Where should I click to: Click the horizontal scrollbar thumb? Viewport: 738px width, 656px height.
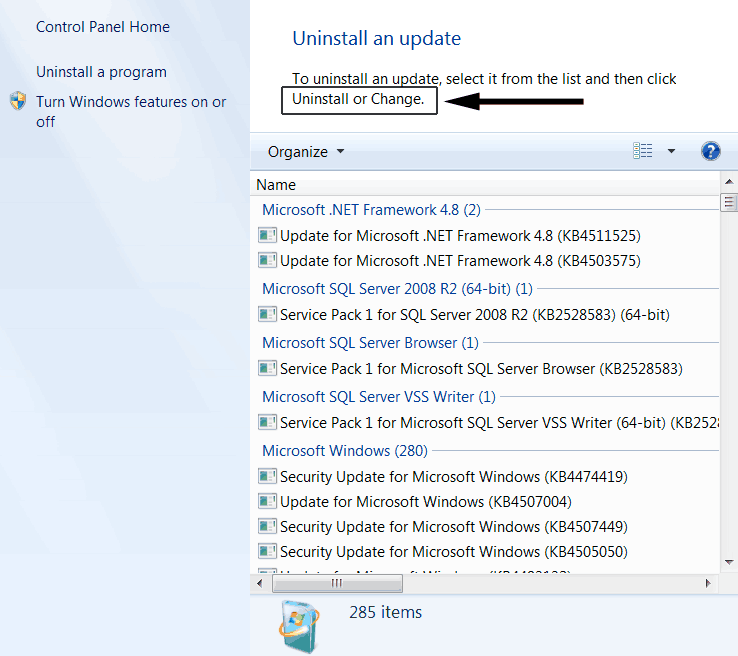(337, 584)
